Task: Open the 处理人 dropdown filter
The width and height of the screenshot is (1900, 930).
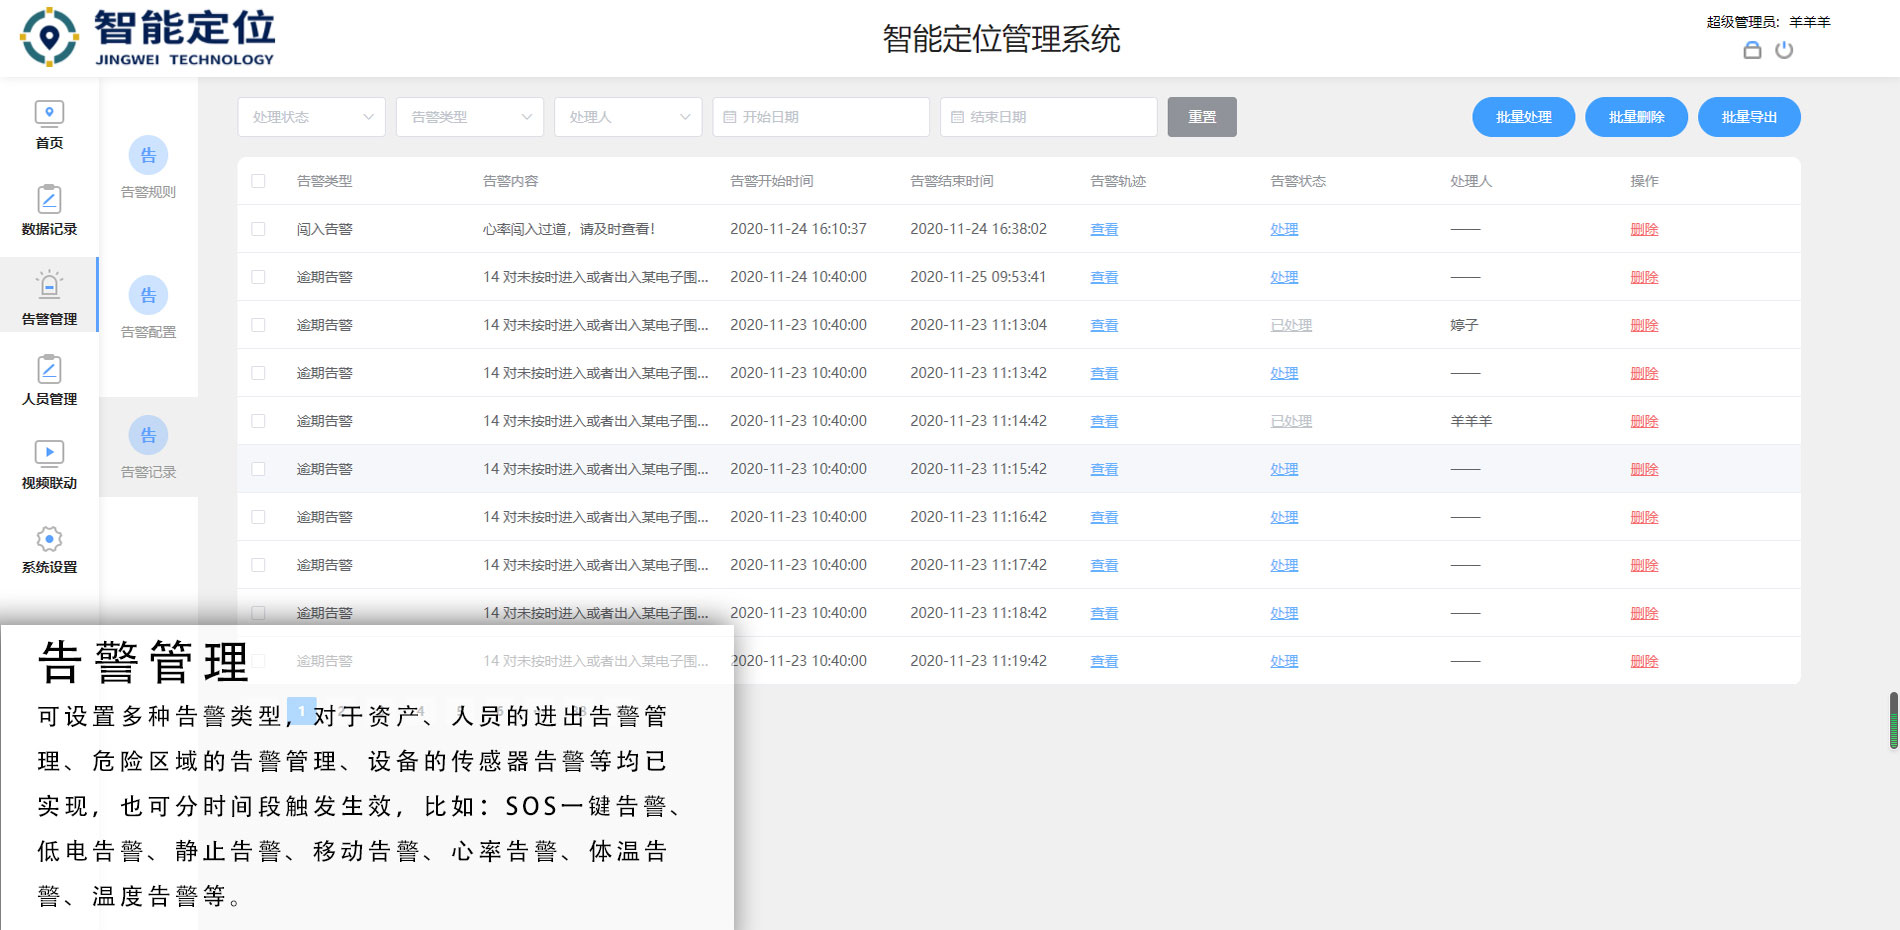Action: (628, 117)
